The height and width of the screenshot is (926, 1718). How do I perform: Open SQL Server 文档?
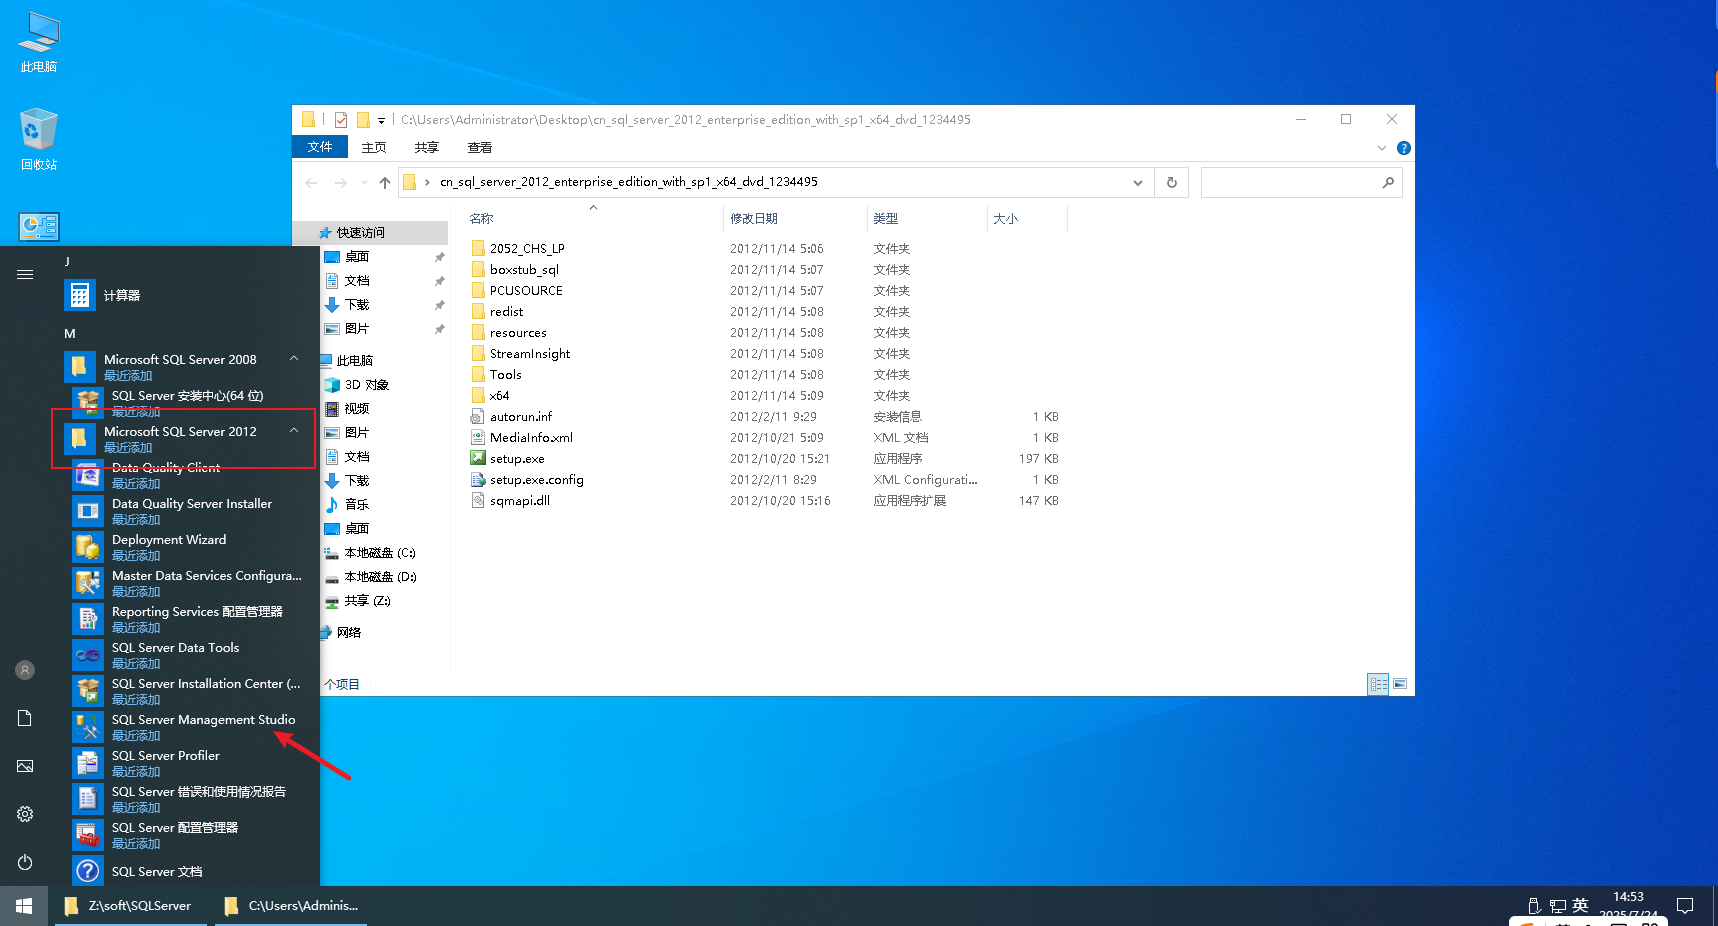pos(185,871)
